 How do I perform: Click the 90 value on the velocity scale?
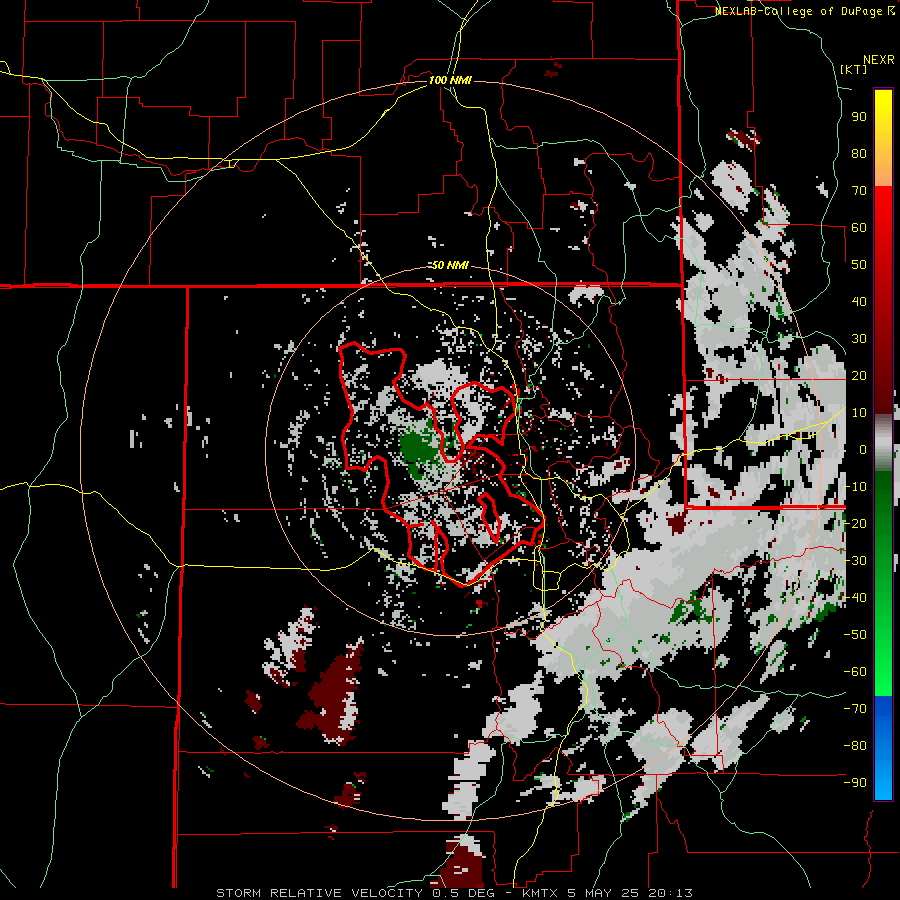tap(859, 117)
